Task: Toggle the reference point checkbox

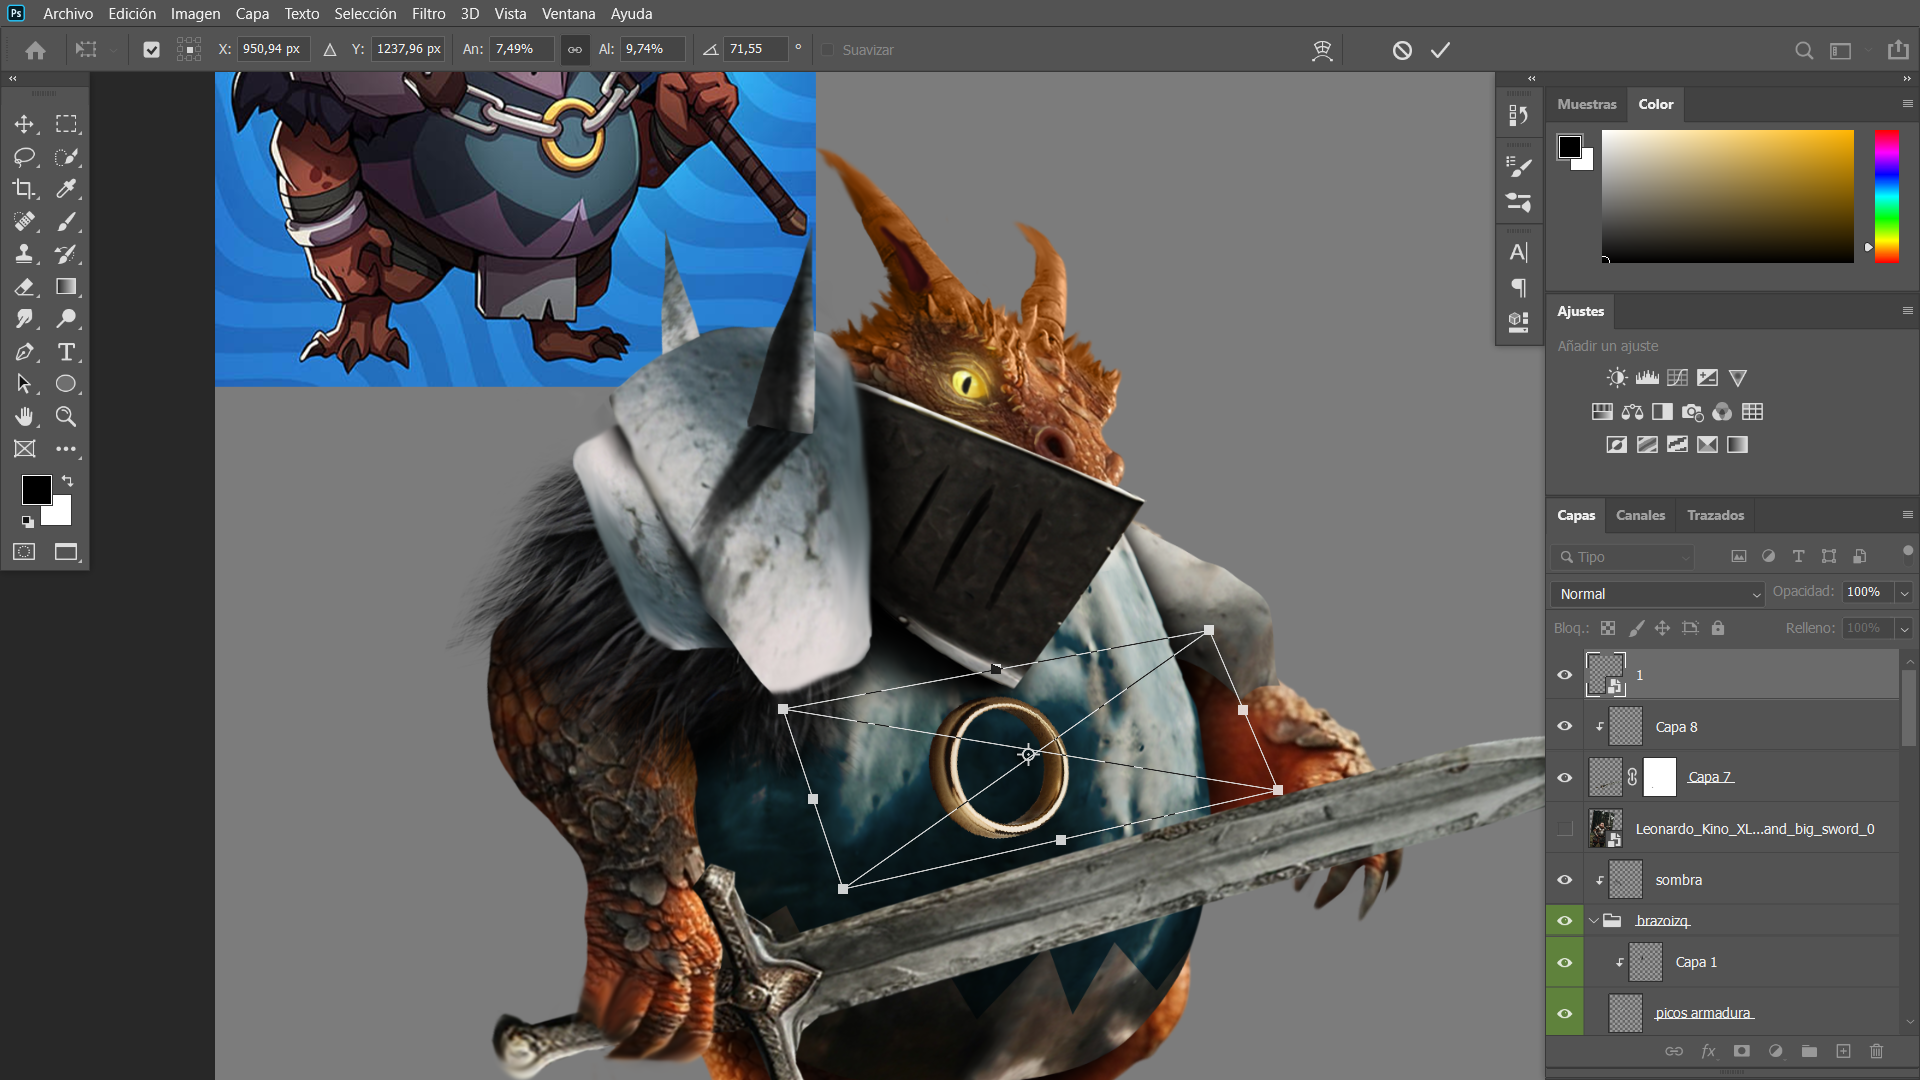Action: point(151,50)
